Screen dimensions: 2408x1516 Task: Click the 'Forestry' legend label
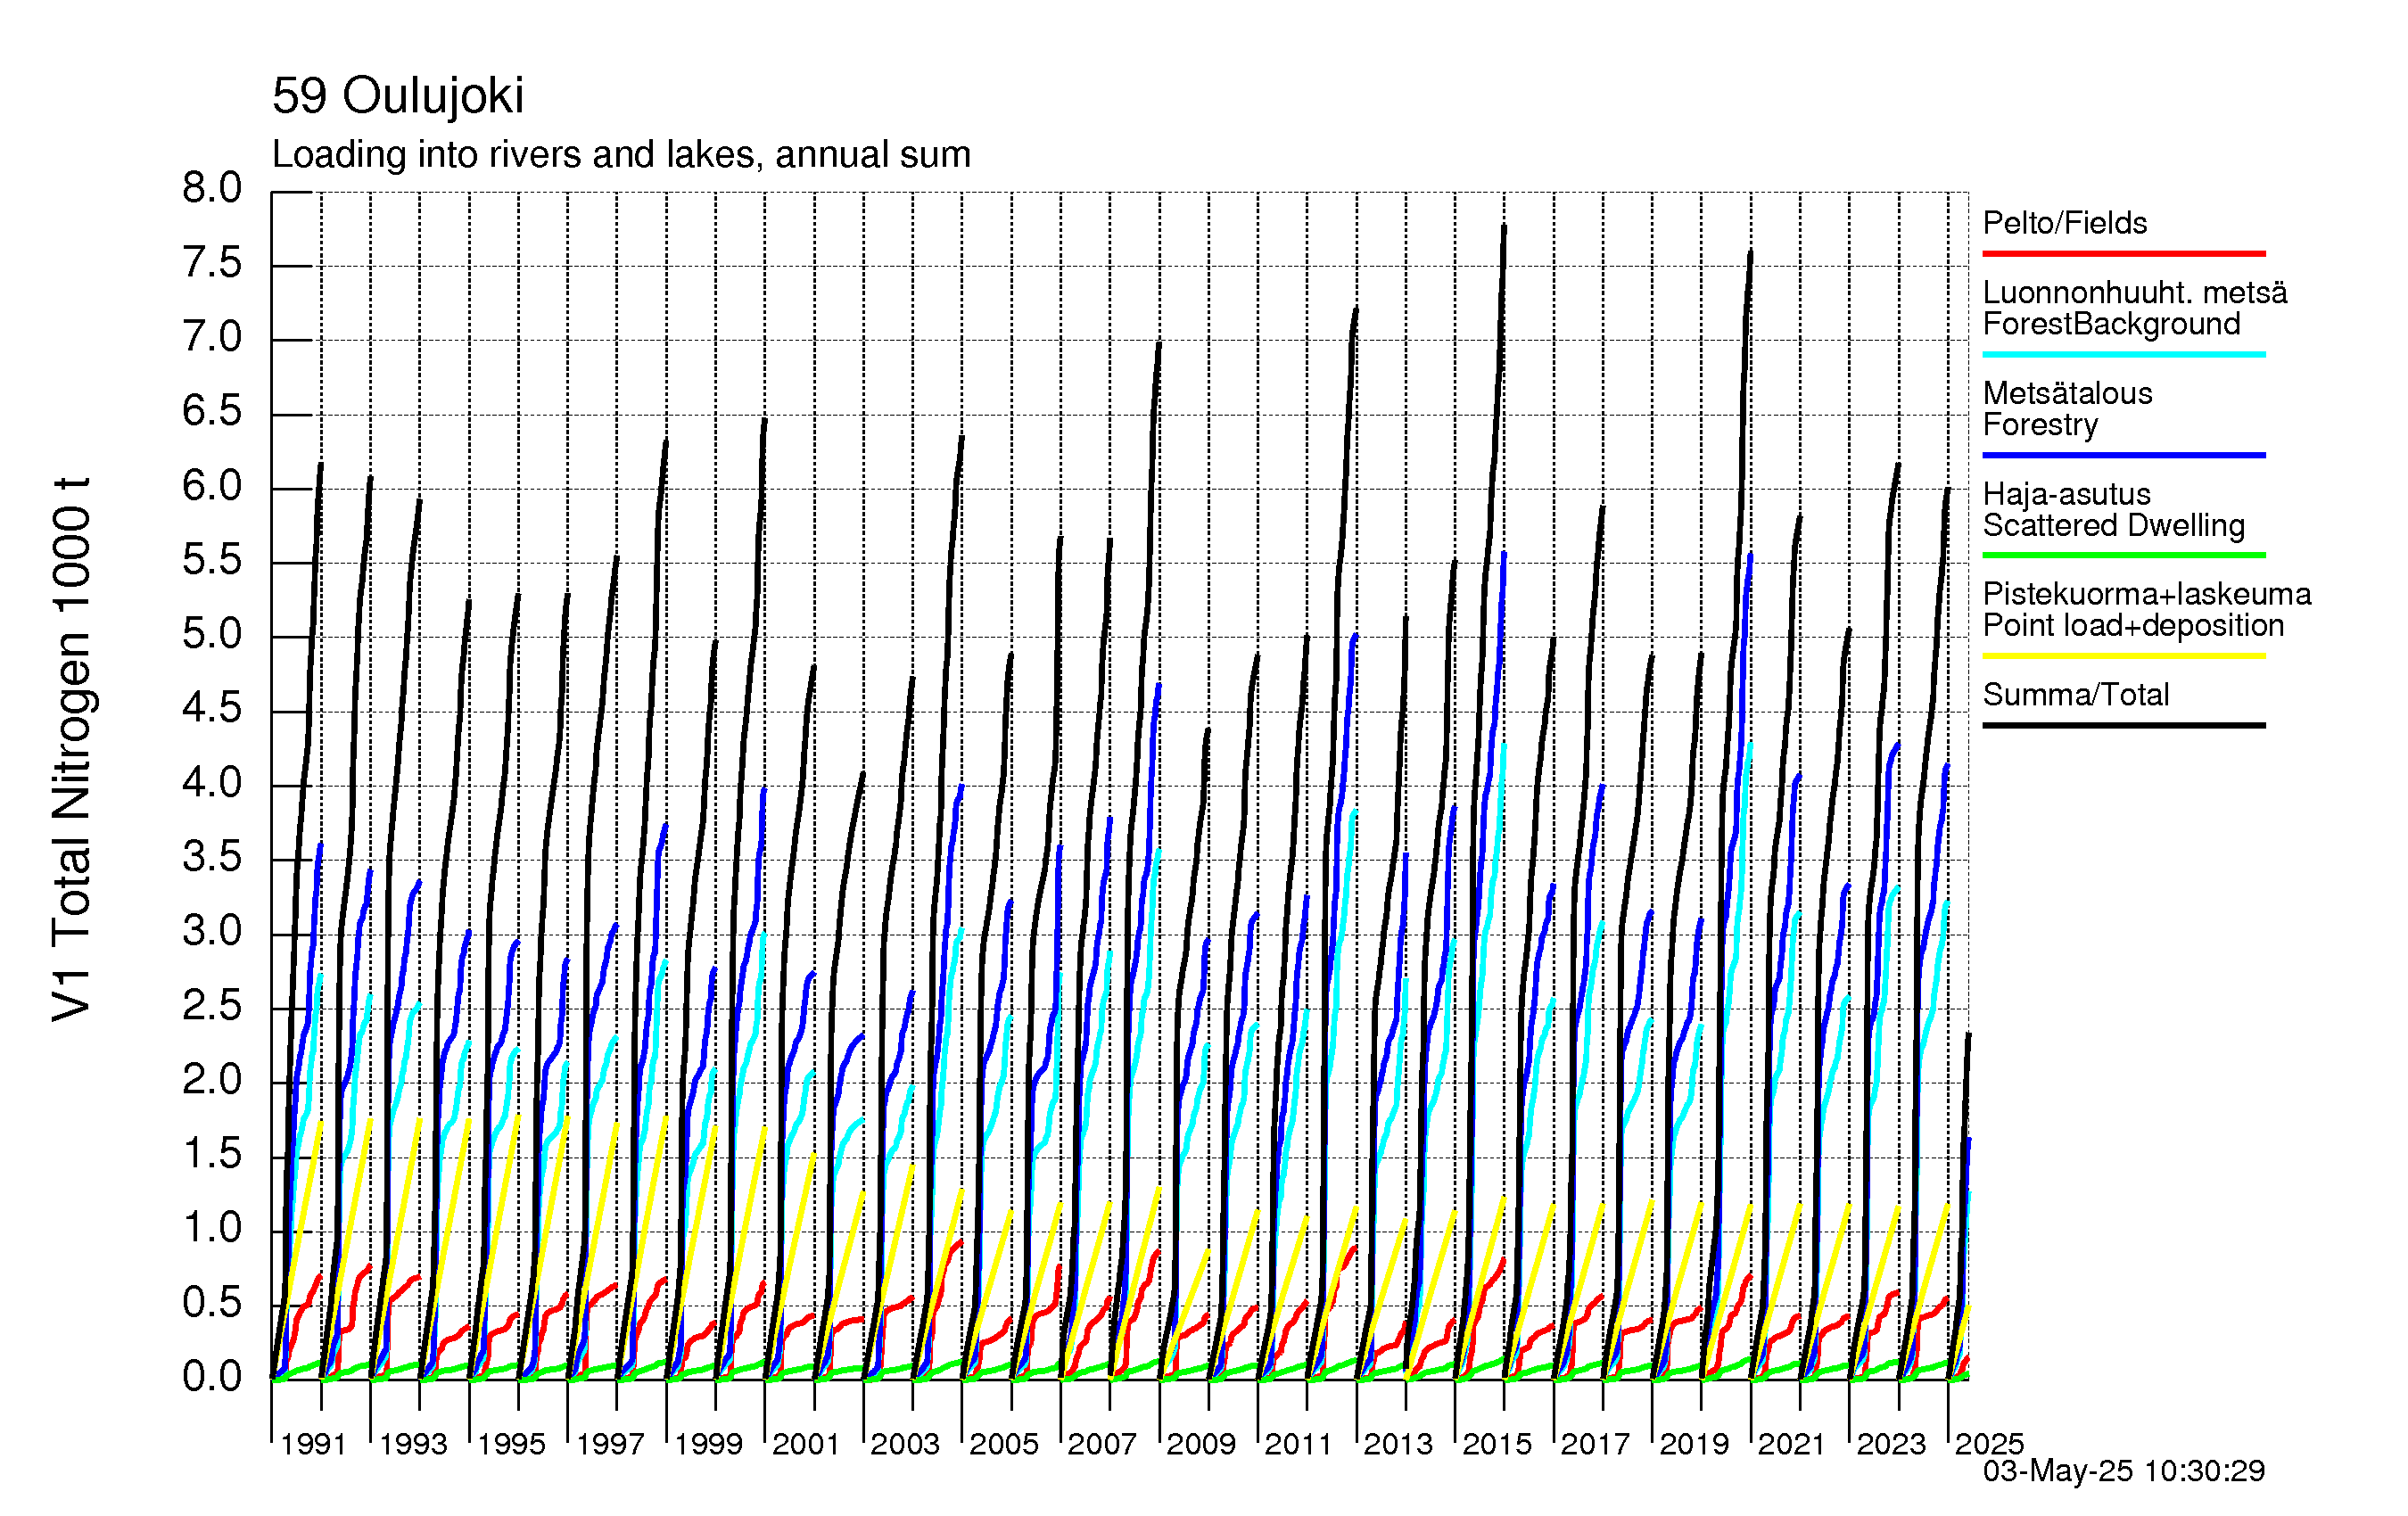[x=2040, y=425]
